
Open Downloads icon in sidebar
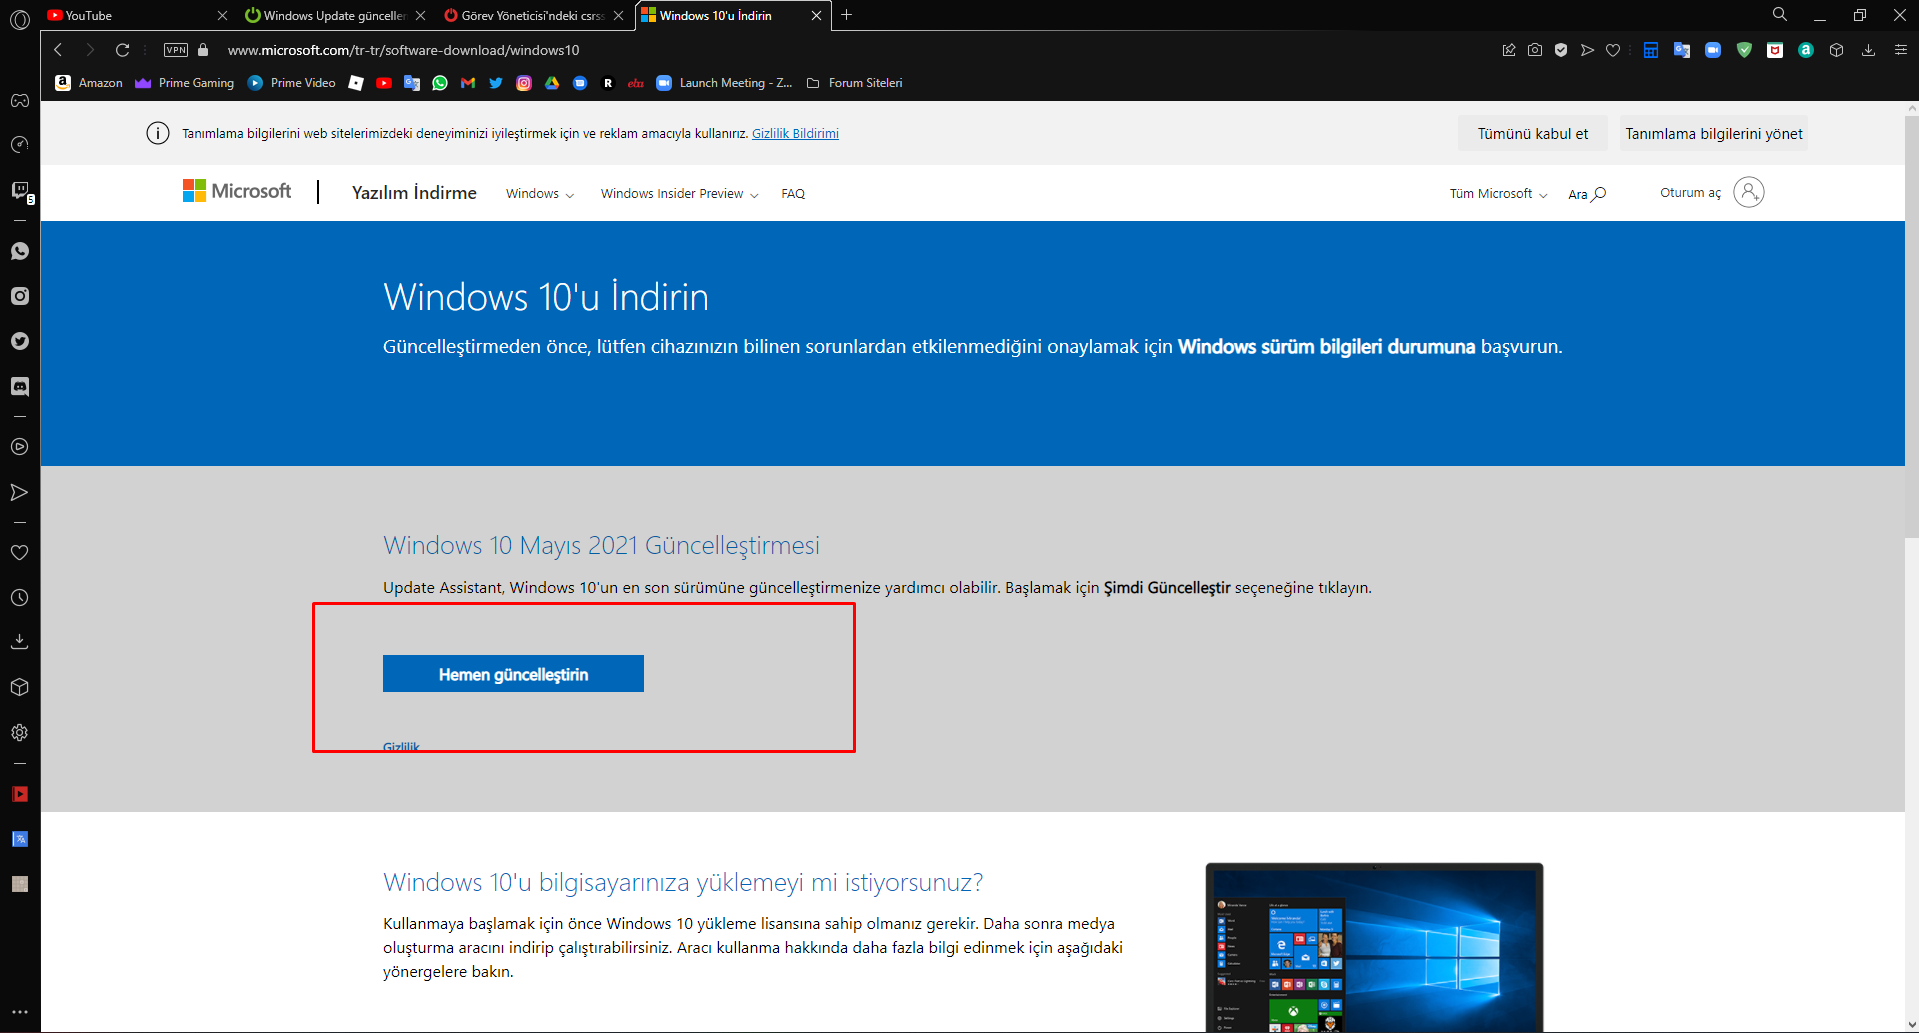(19, 642)
